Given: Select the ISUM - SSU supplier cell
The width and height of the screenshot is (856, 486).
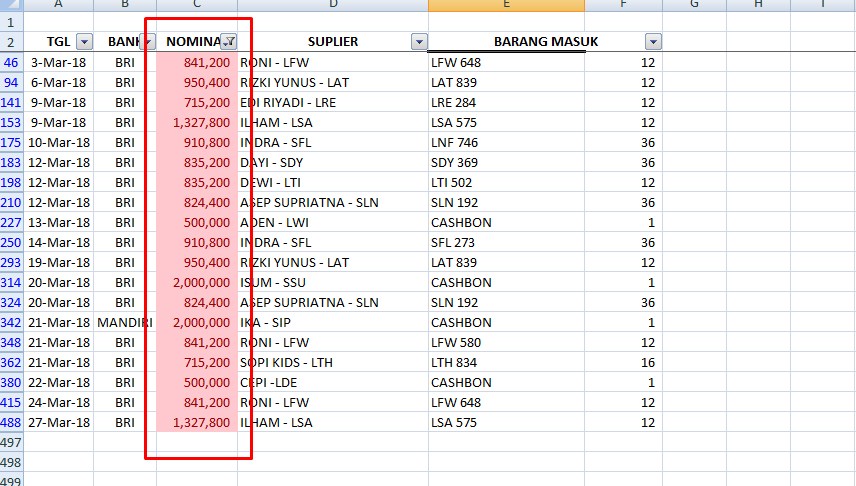Looking at the screenshot, I should (x=332, y=282).
